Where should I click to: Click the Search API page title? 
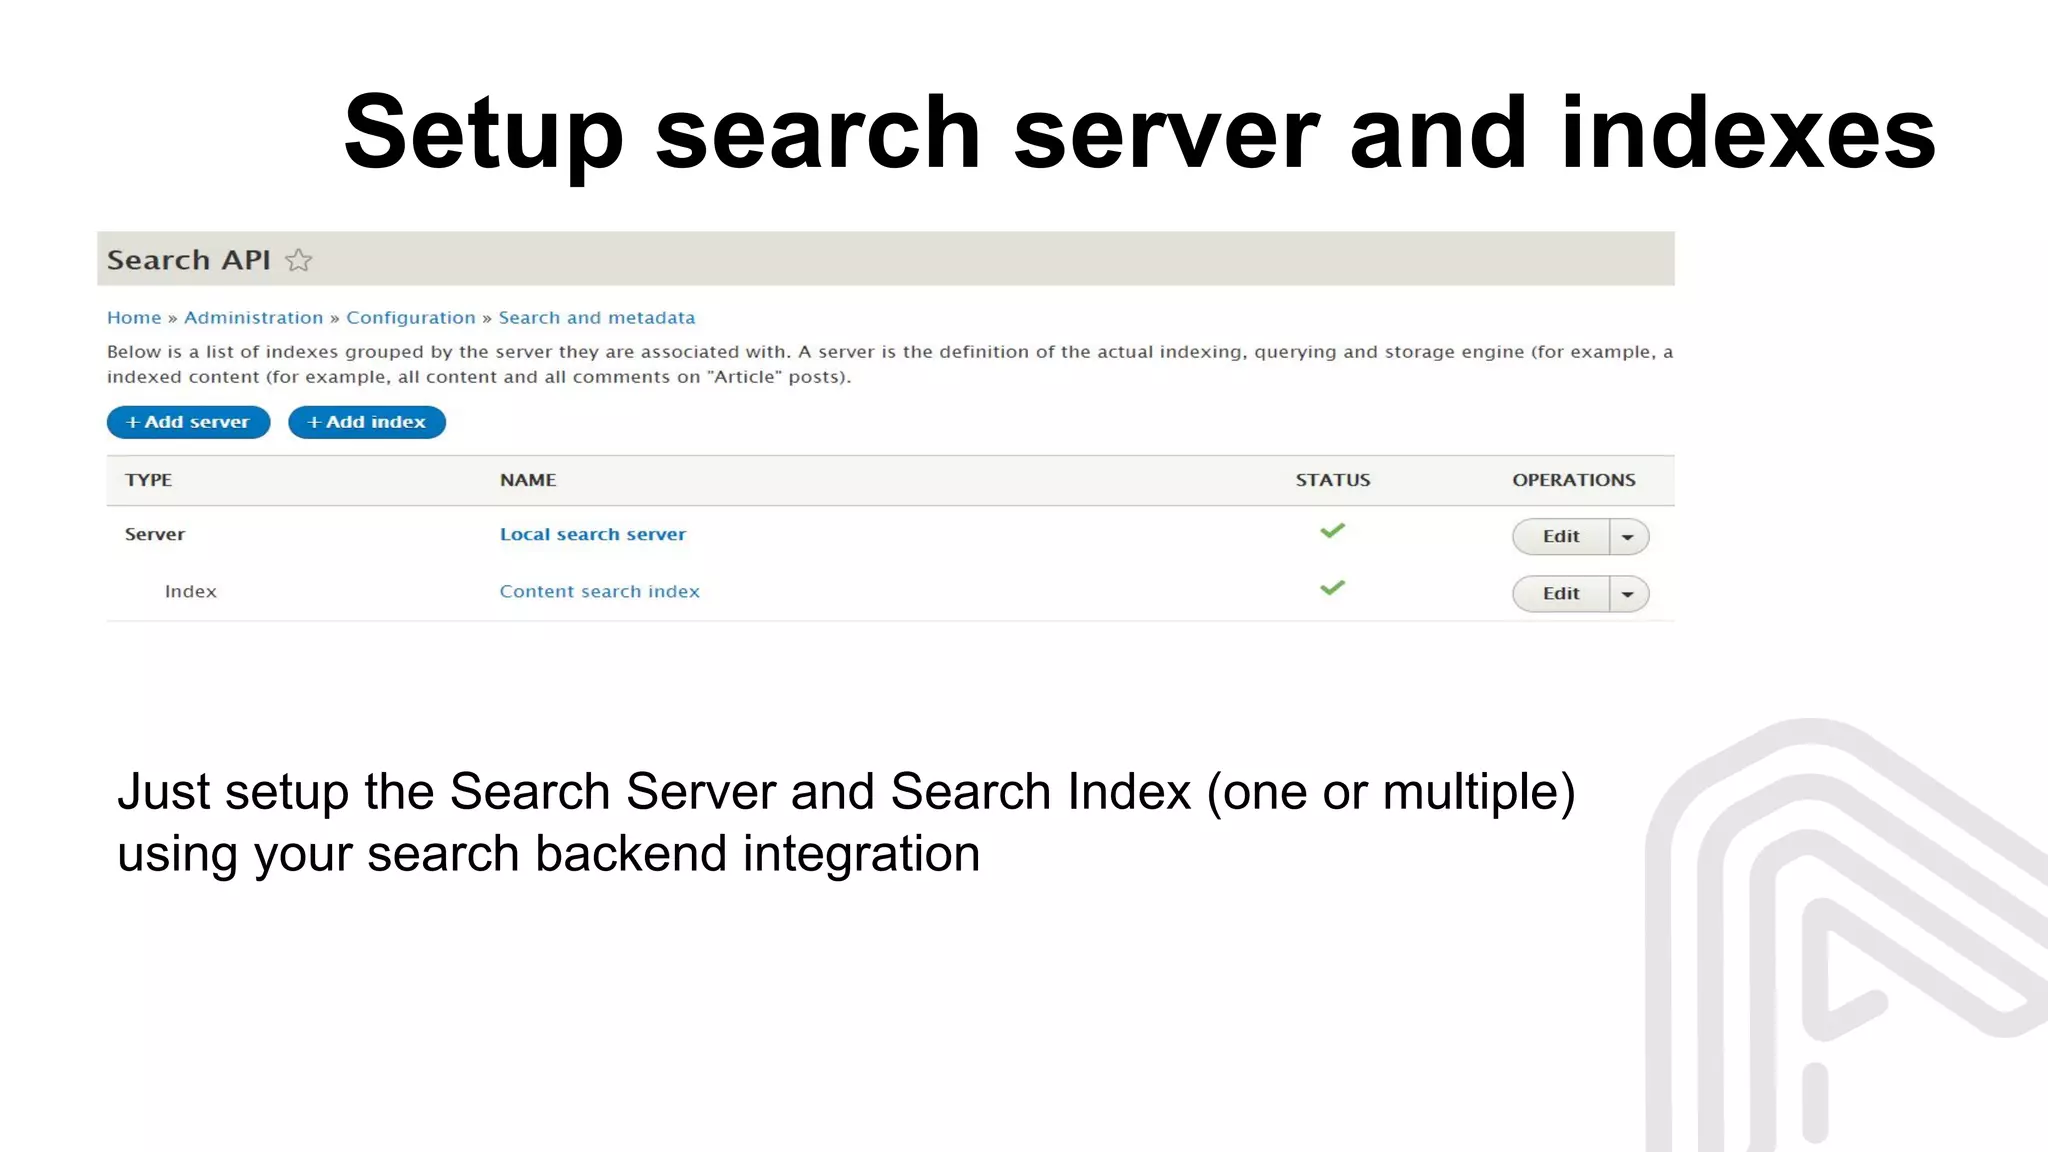[188, 260]
